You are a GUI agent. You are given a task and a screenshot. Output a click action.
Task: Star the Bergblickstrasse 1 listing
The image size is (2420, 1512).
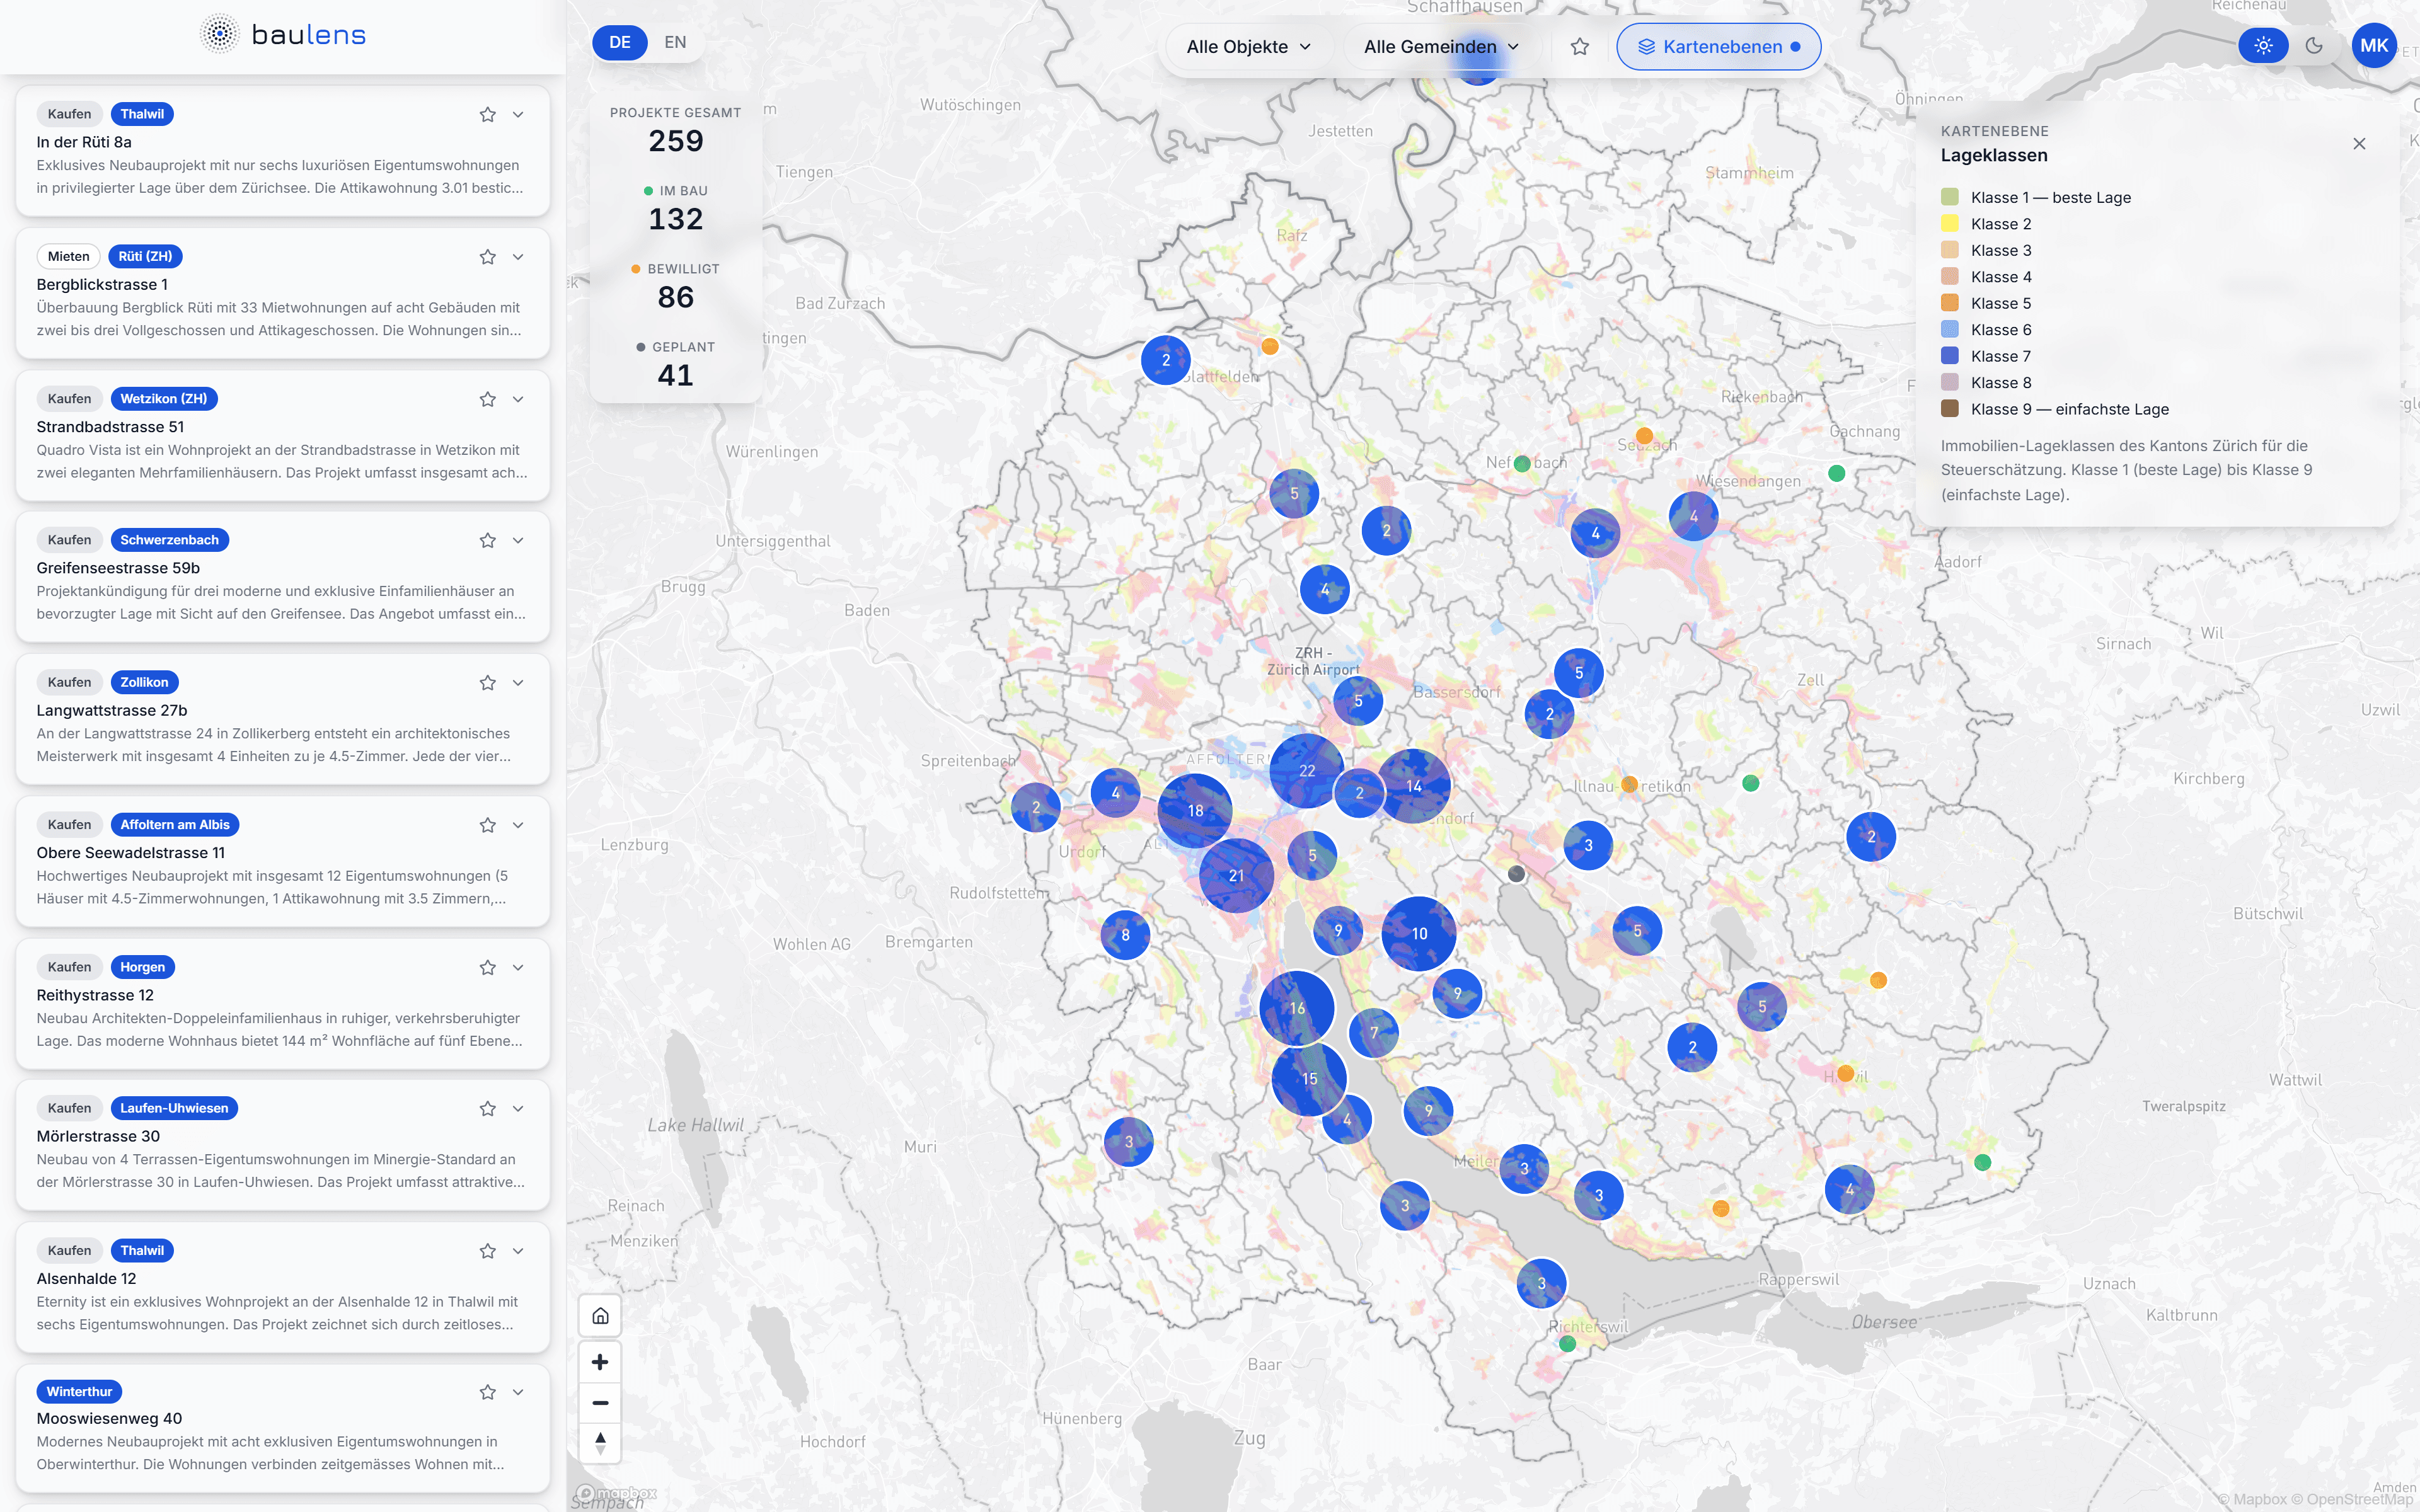[487, 257]
